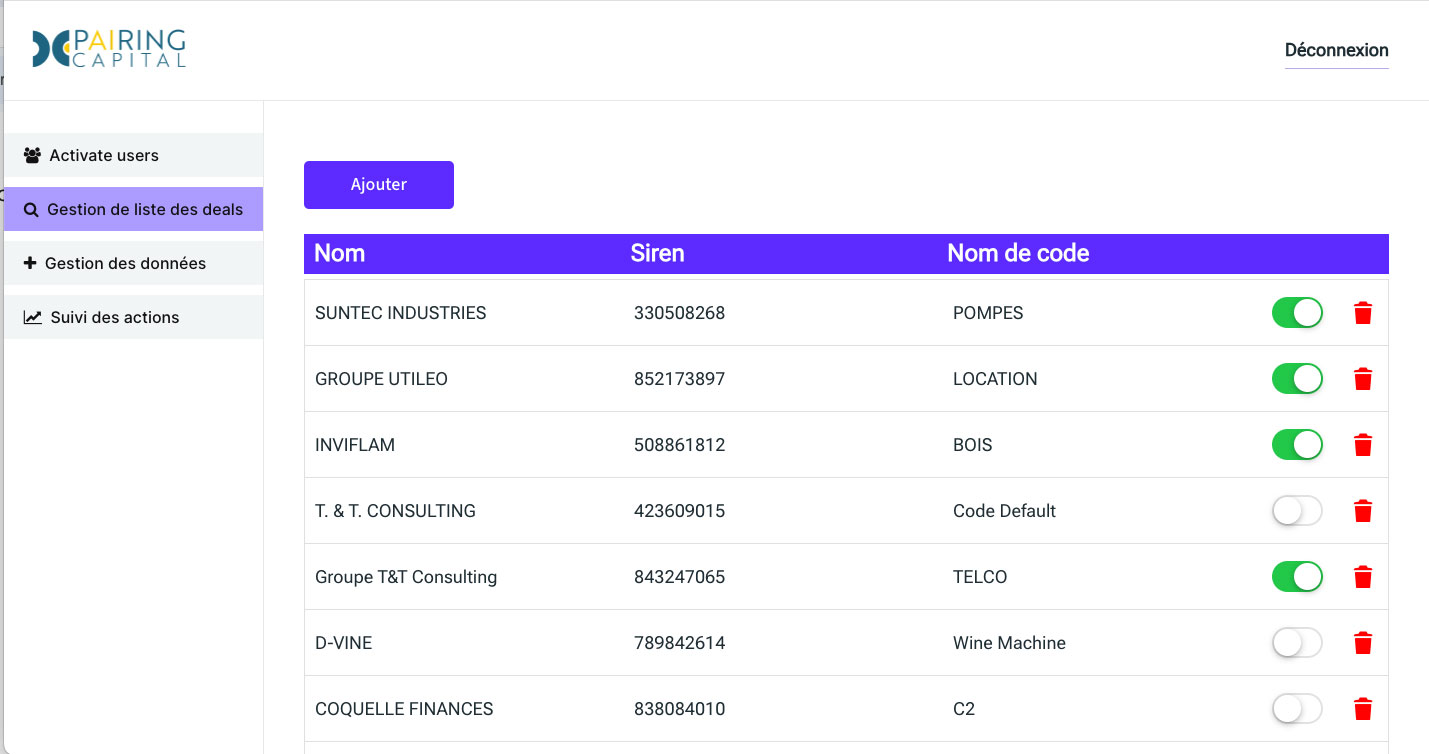Click the magnifier icon in Gestion de liste des deals
The width and height of the screenshot is (1429, 754).
click(31, 210)
